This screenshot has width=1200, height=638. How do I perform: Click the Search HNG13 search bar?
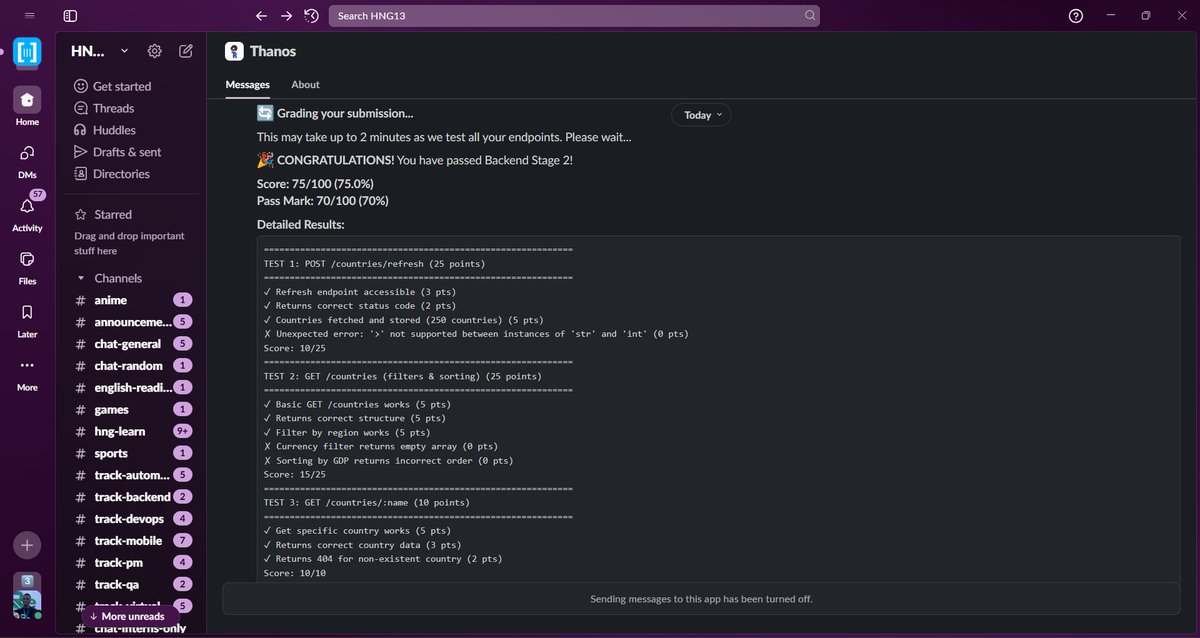(x=575, y=15)
